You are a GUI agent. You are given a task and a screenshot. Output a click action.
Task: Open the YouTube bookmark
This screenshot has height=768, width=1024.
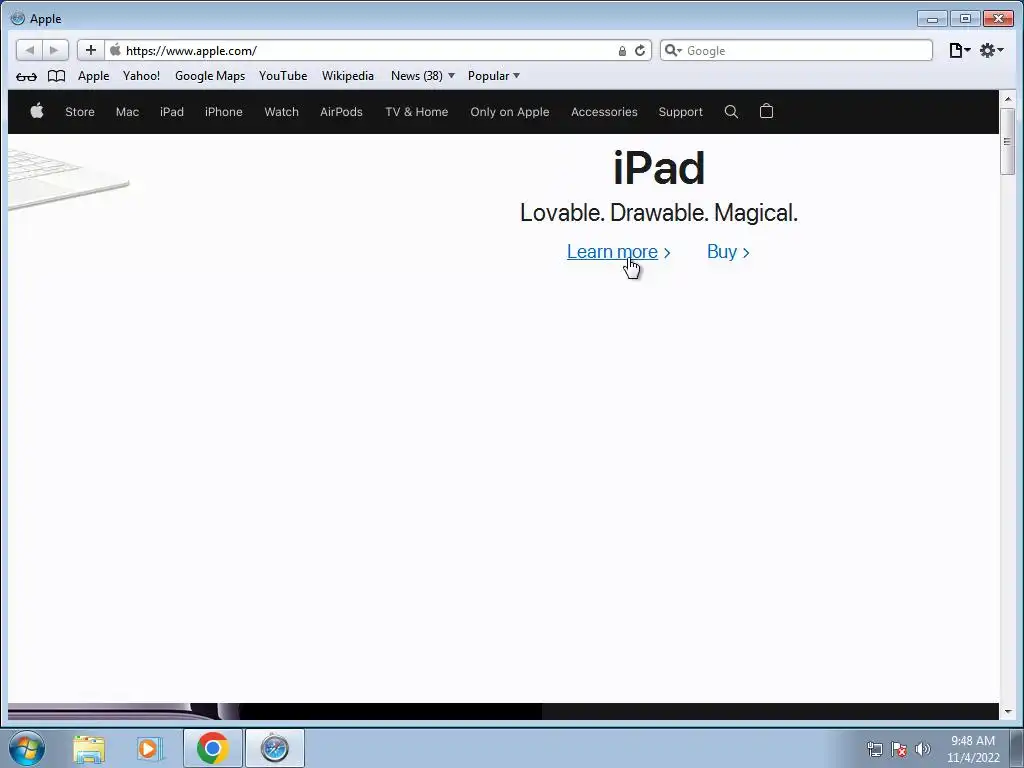(x=283, y=76)
